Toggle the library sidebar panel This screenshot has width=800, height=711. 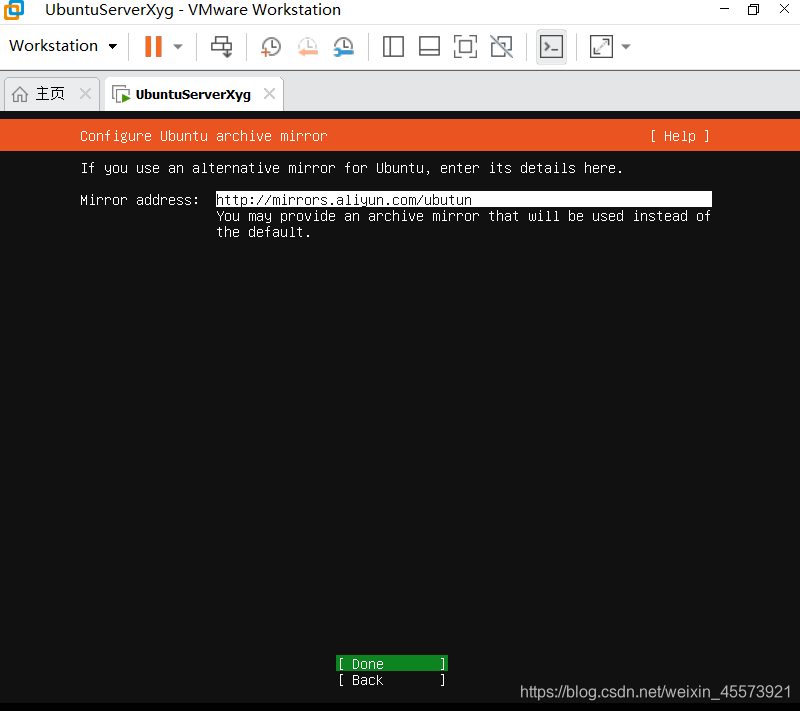click(393, 46)
